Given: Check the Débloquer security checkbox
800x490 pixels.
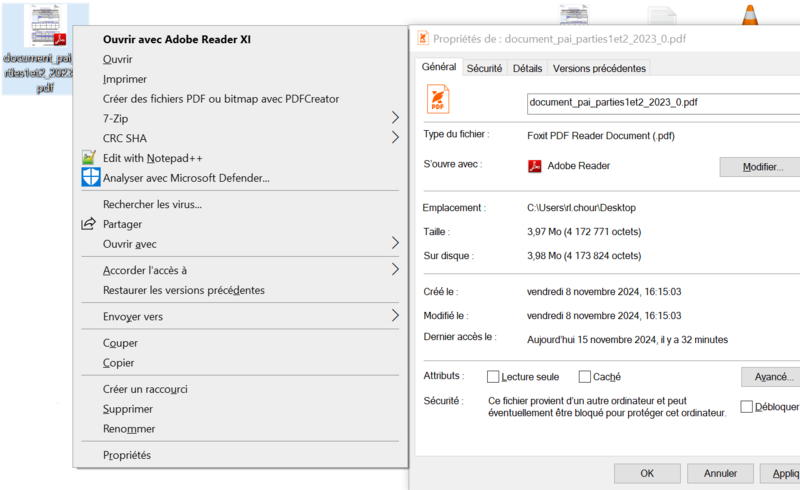Looking at the screenshot, I should coord(747,407).
